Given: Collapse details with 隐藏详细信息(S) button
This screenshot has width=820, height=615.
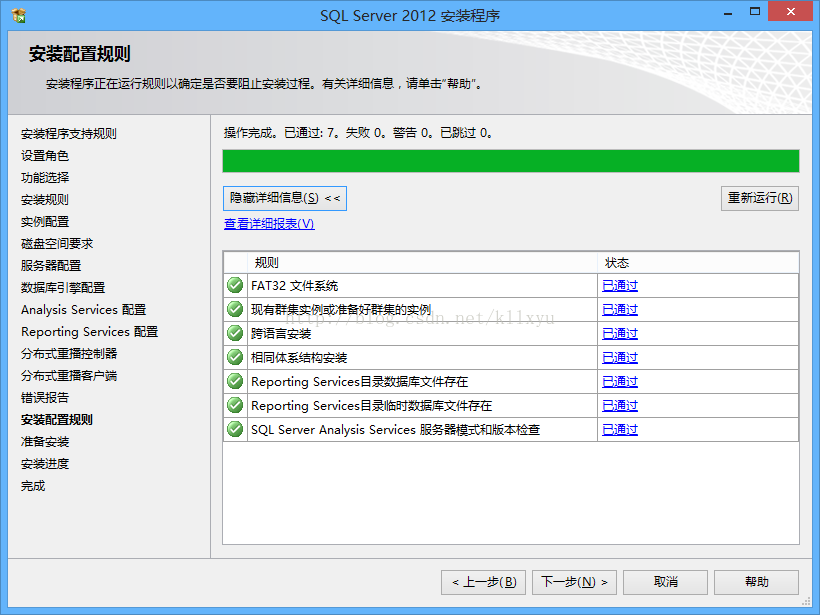Looking at the screenshot, I should click(x=284, y=198).
